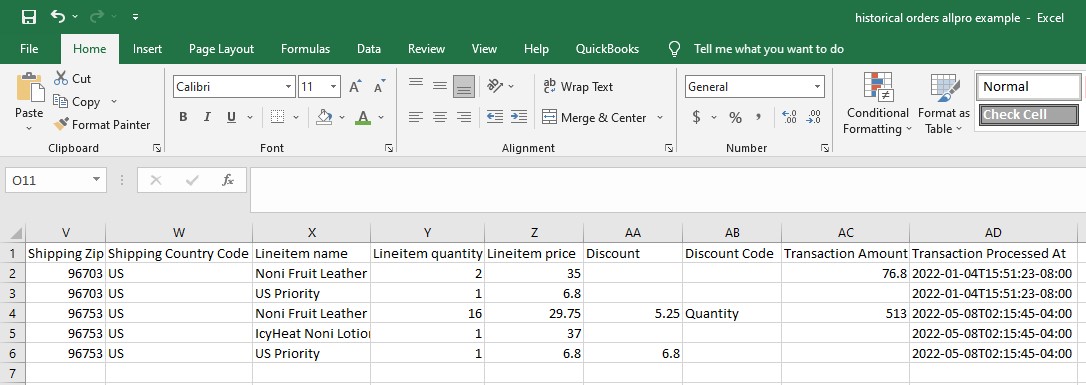Click Insert Function fx icon

click(x=228, y=181)
